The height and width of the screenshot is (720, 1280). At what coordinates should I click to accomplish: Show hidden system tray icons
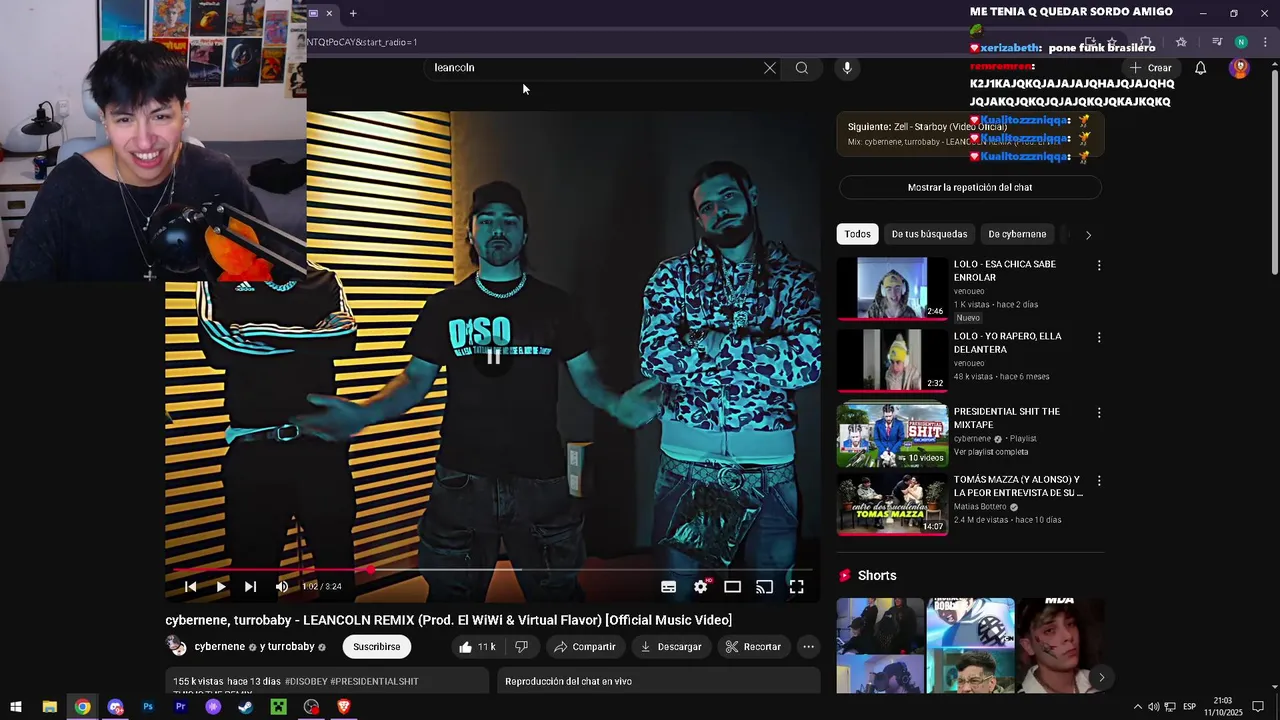click(x=1137, y=707)
